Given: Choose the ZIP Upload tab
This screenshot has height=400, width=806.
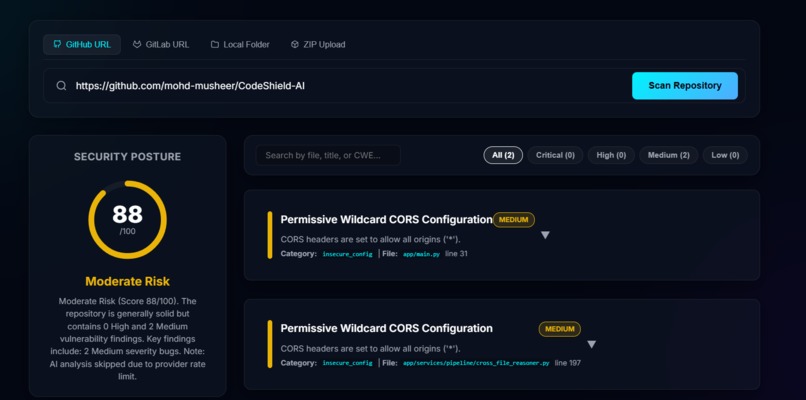Looking at the screenshot, I should click(318, 45).
